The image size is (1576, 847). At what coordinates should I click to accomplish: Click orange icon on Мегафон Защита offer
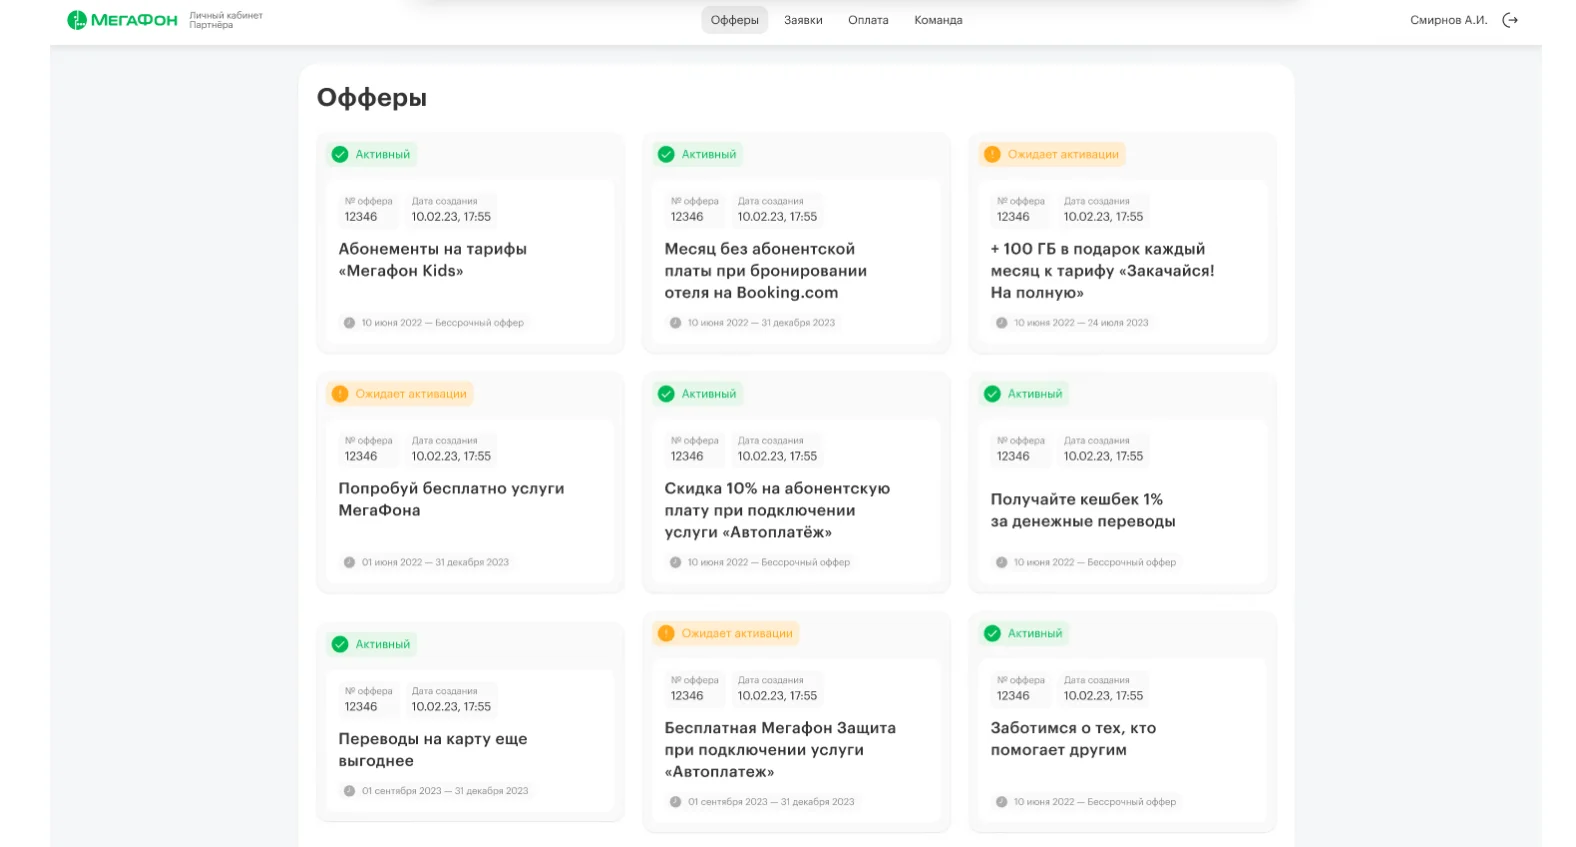[x=666, y=633]
